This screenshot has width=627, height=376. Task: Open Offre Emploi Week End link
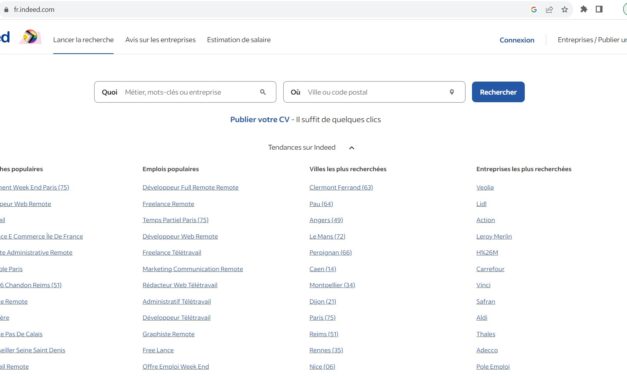click(x=176, y=366)
